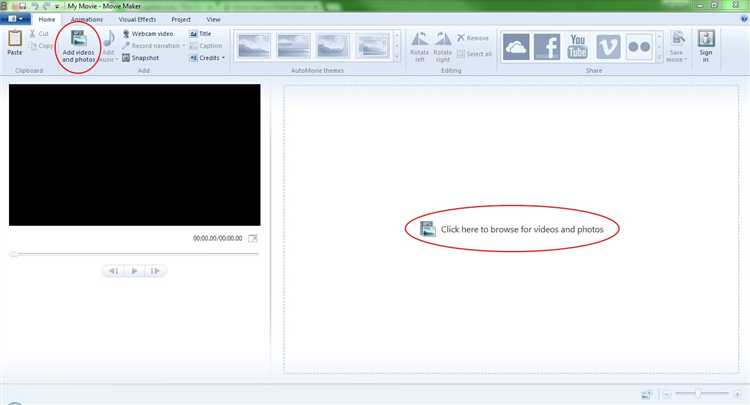The height and width of the screenshot is (405, 750).
Task: Select the second AutoMovie theme thumbnail
Action: [293, 46]
